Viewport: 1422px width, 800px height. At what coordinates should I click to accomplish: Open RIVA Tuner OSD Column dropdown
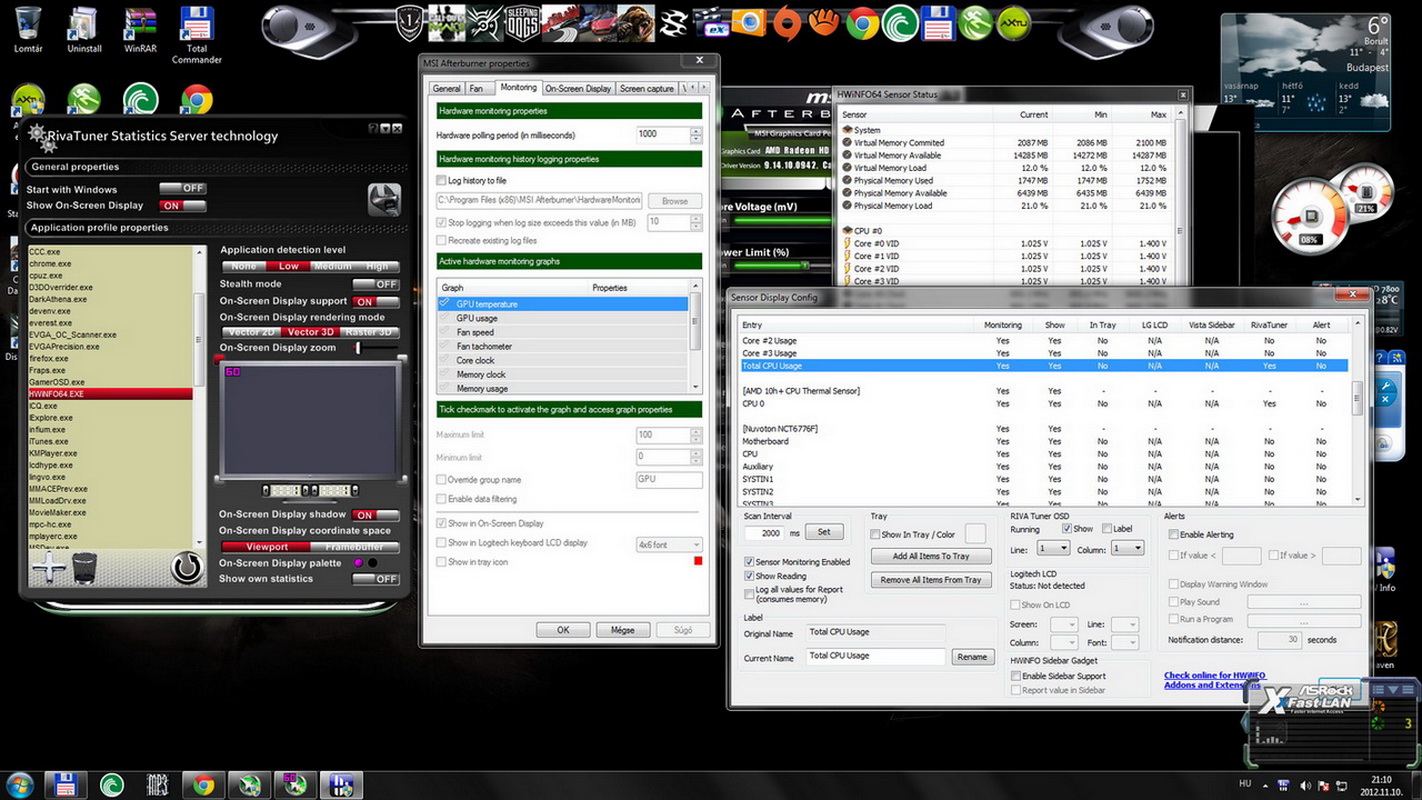pyautogui.click(x=1126, y=549)
